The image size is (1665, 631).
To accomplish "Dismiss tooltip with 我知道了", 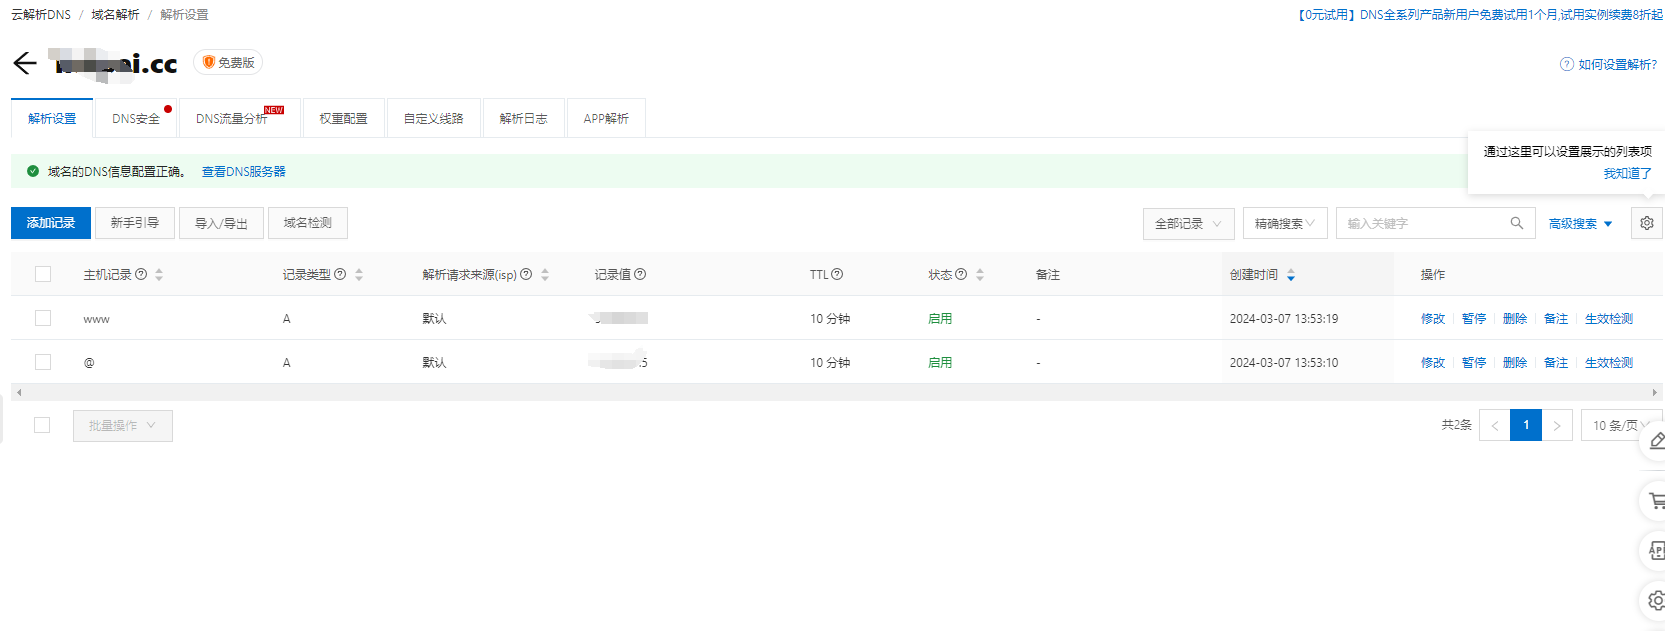I will tap(1627, 173).
